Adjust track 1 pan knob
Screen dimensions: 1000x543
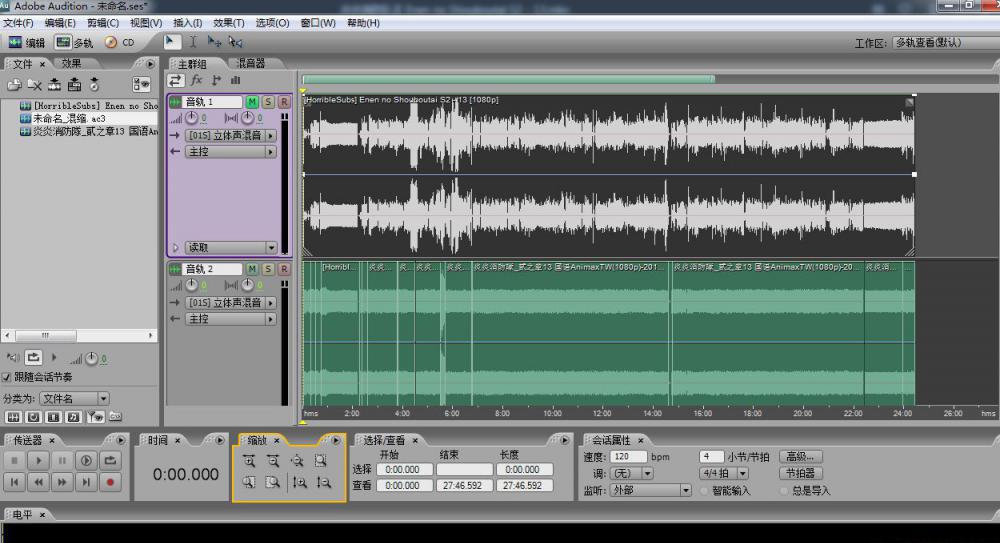[247, 118]
